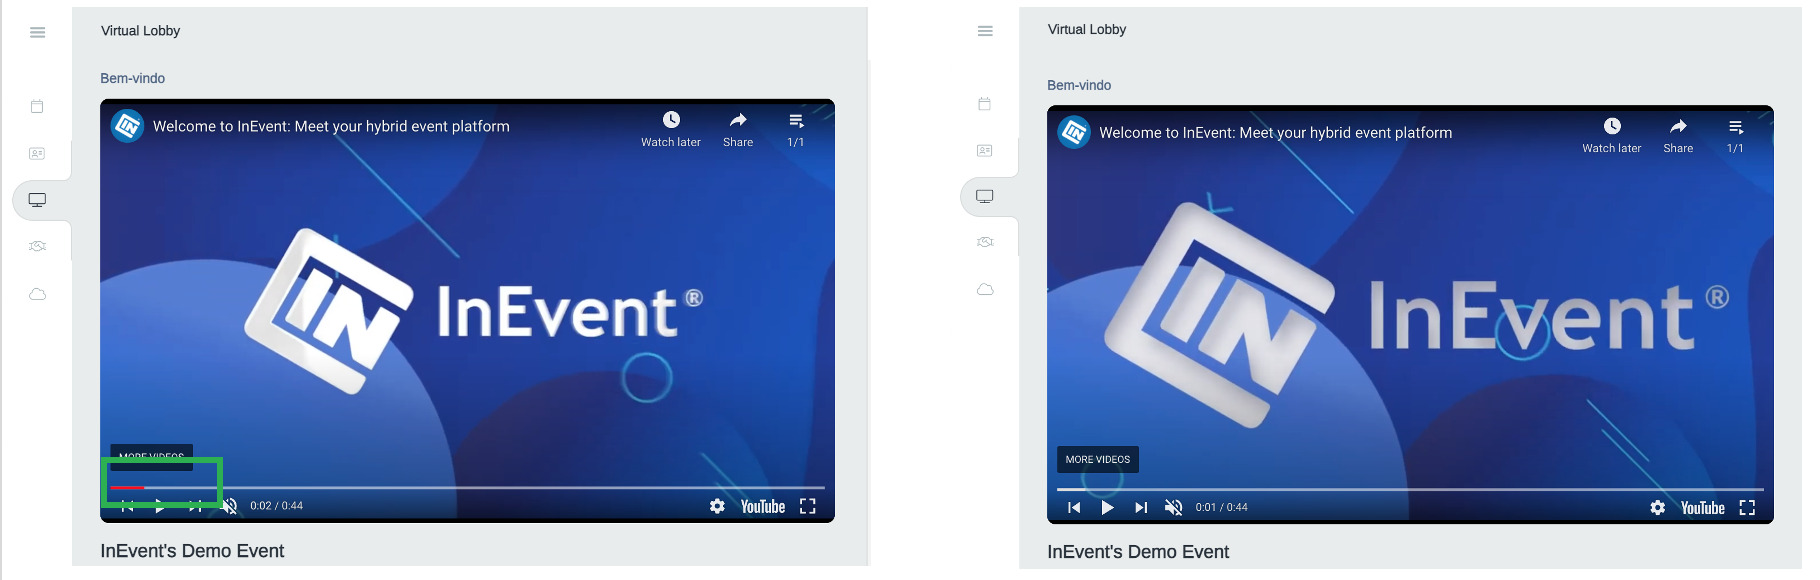The height and width of the screenshot is (580, 1820).
Task: Click cloud sidebar icon in left panel
Action: pyautogui.click(x=37, y=294)
